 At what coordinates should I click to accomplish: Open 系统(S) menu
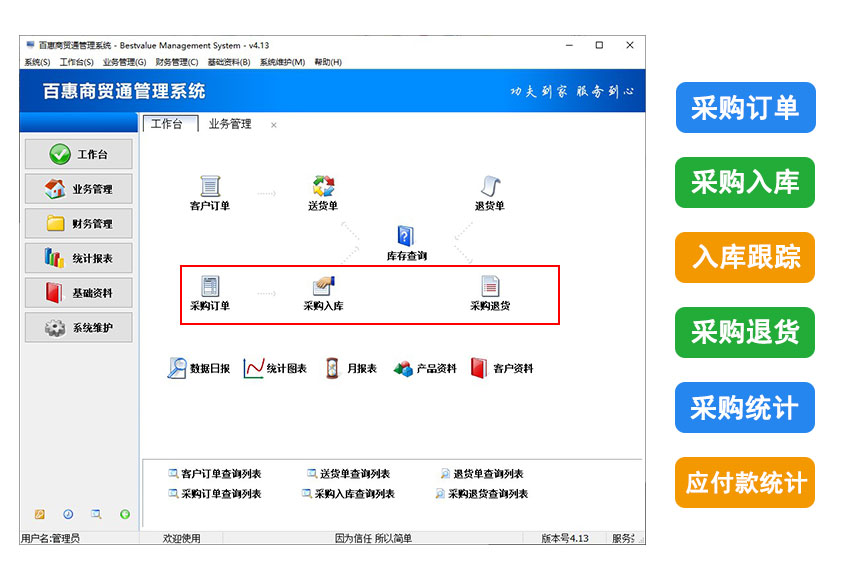point(37,62)
